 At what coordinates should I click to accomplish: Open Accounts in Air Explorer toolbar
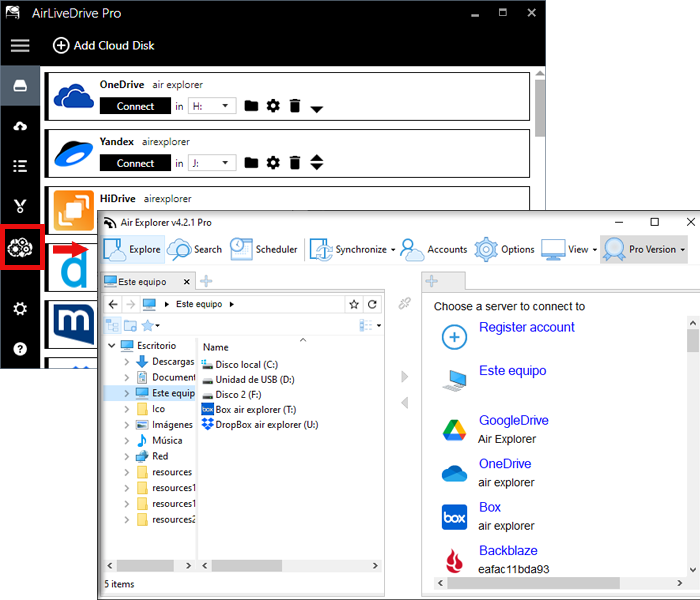click(434, 249)
